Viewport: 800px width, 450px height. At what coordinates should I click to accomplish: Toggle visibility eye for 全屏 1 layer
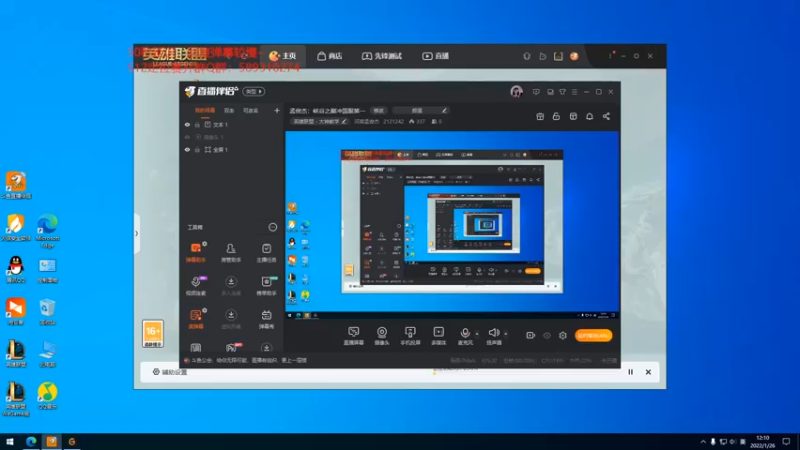(187, 149)
